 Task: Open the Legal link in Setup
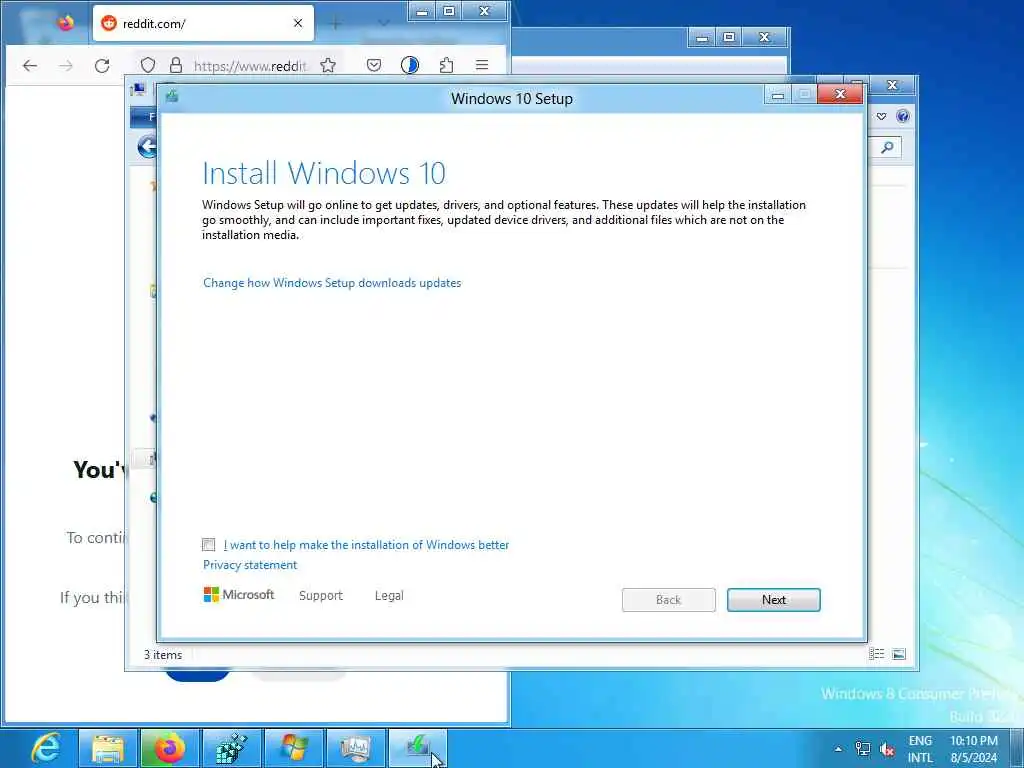[389, 596]
